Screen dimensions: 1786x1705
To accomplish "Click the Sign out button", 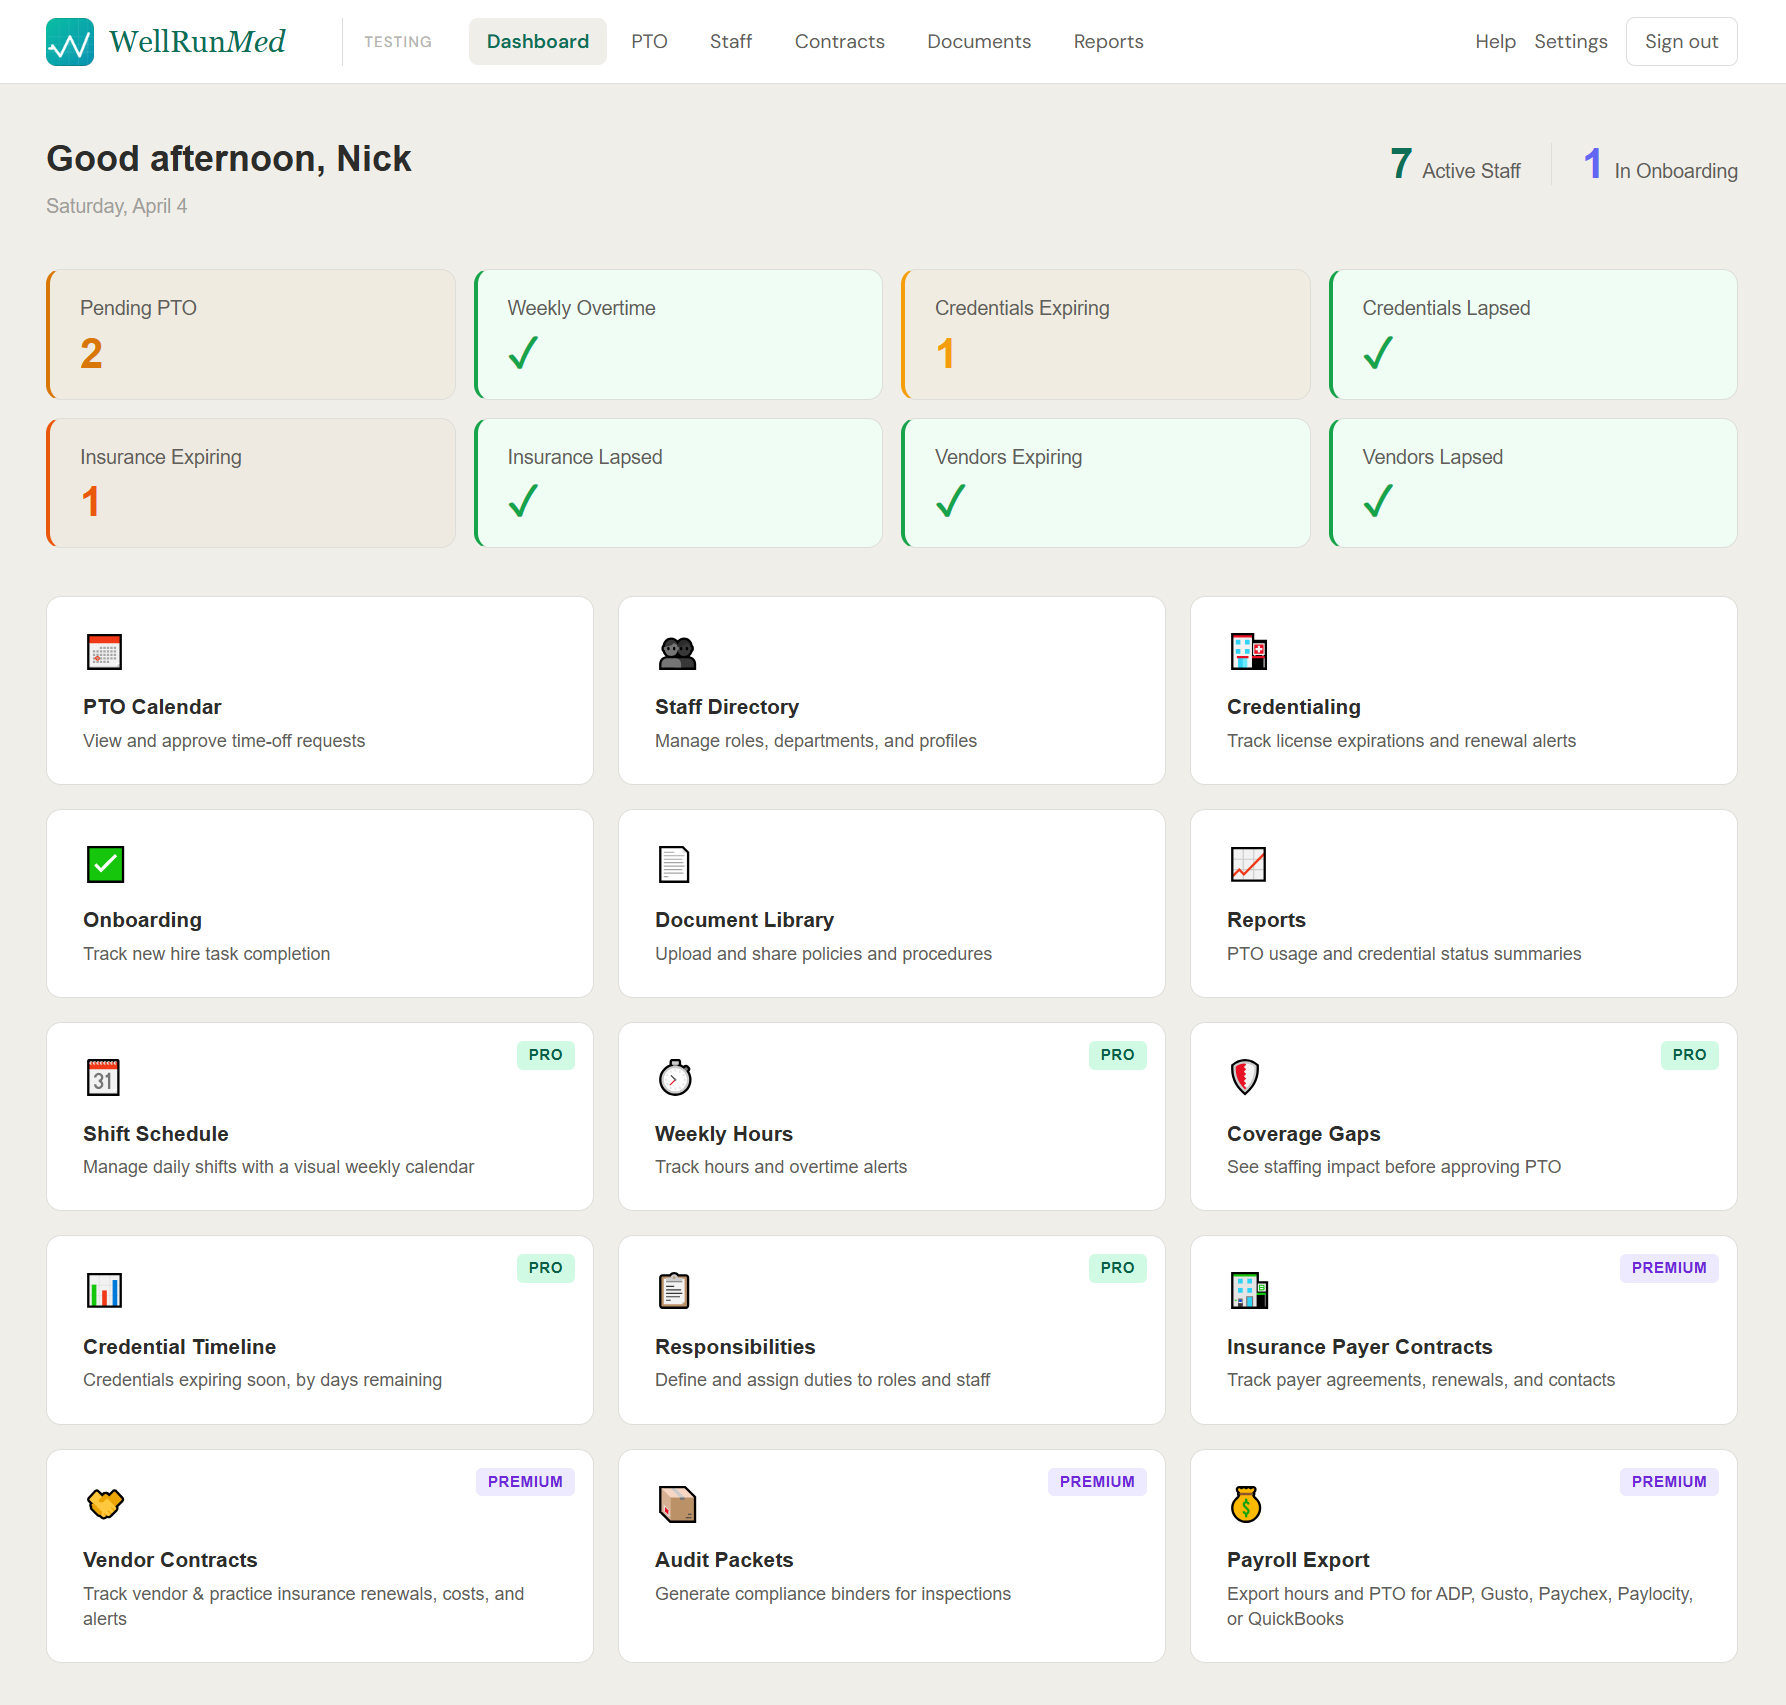I will coord(1681,41).
